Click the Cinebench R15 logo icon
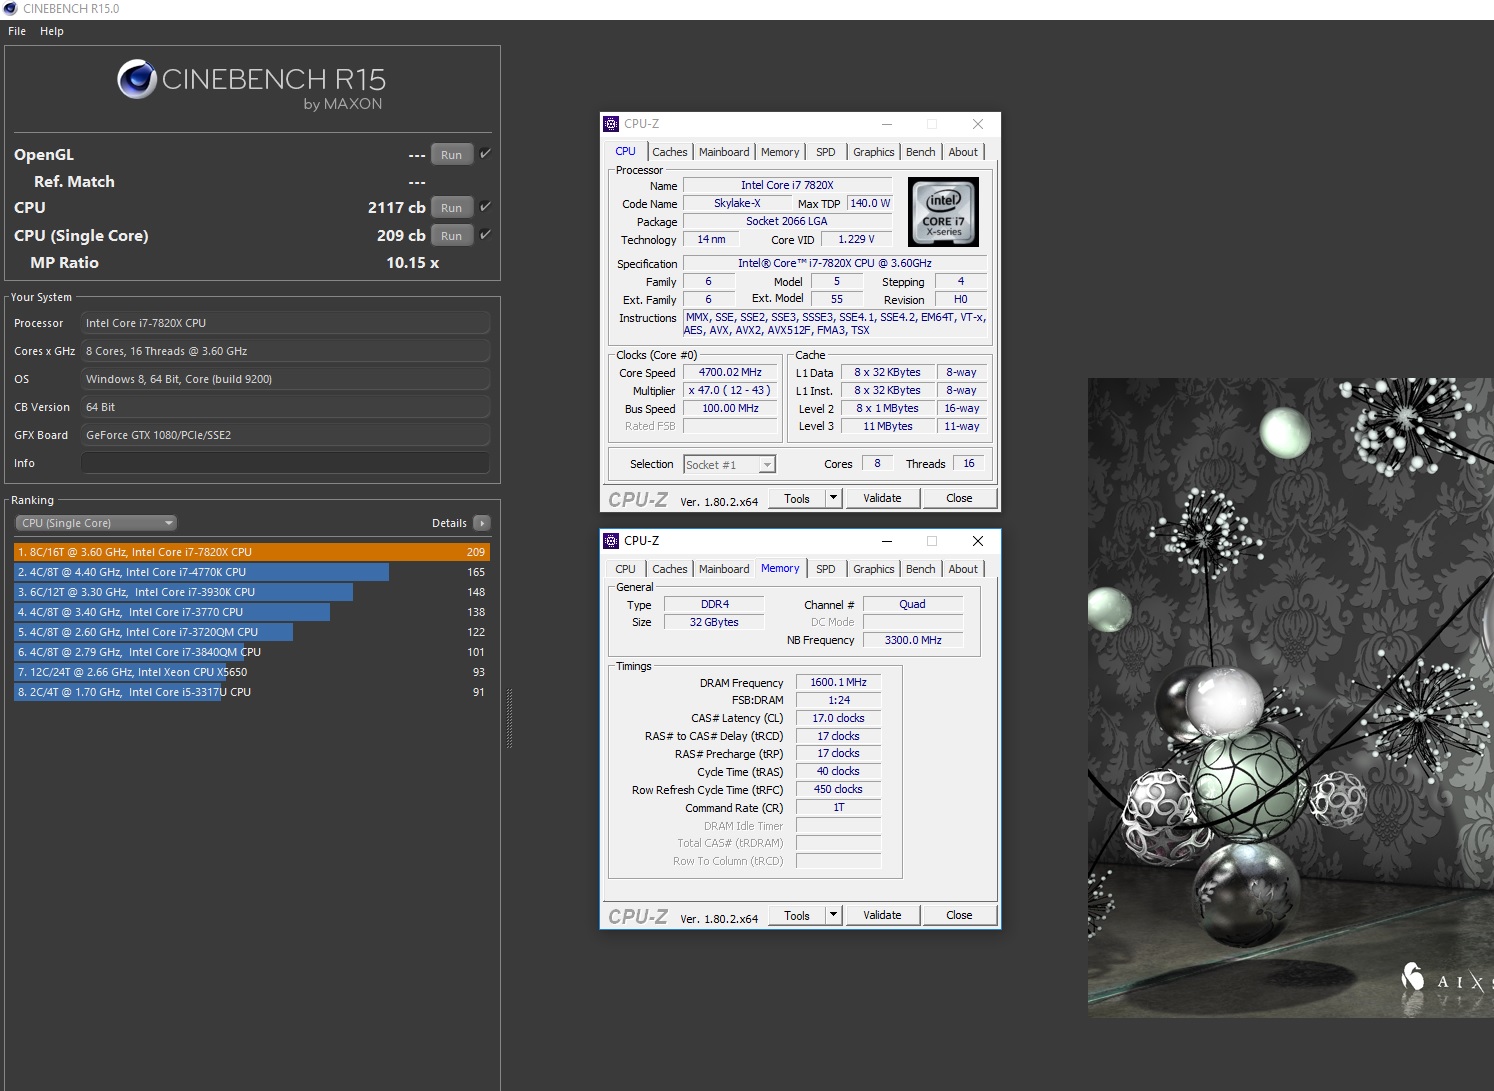1494x1091 pixels. pos(137,80)
